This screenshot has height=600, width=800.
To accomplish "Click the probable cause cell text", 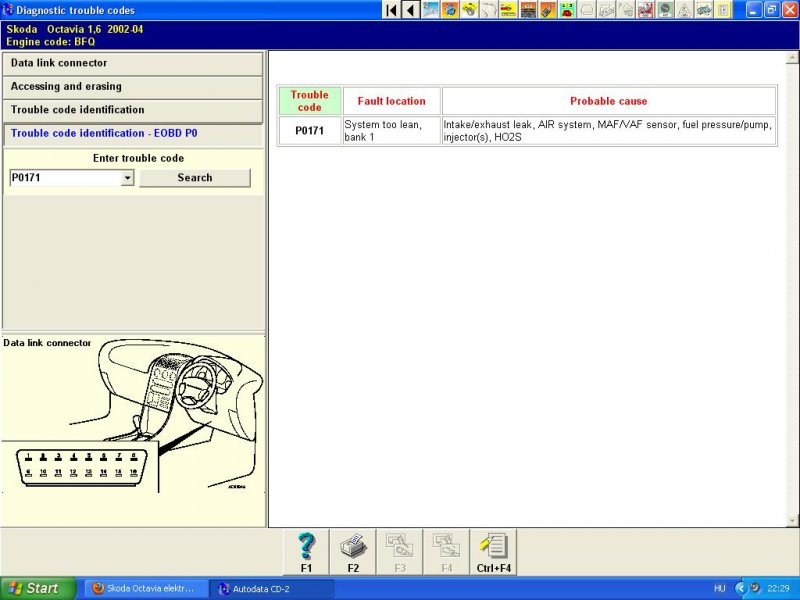I will coord(607,131).
